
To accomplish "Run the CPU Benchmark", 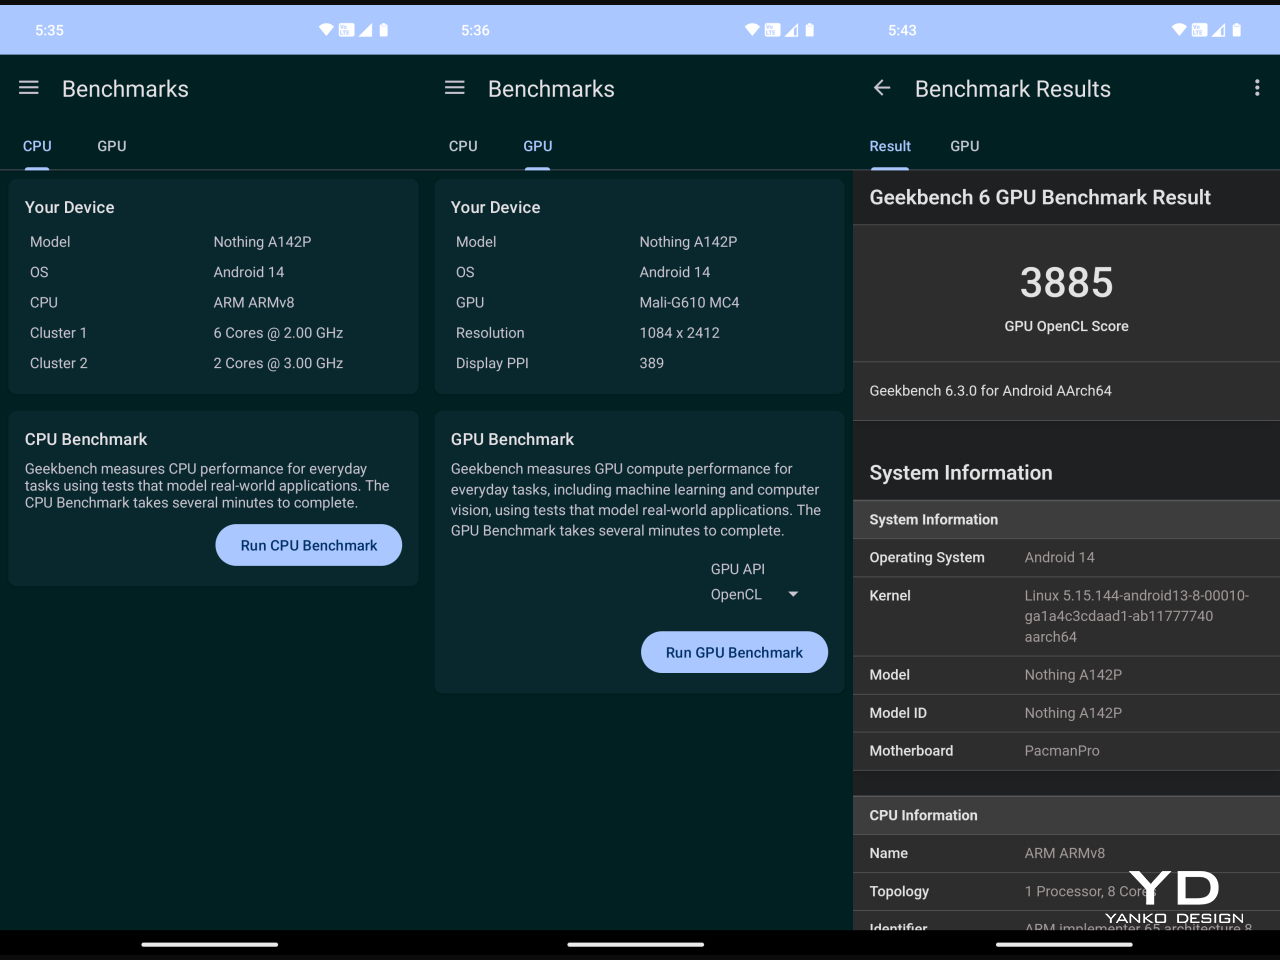I will pyautogui.click(x=308, y=545).
